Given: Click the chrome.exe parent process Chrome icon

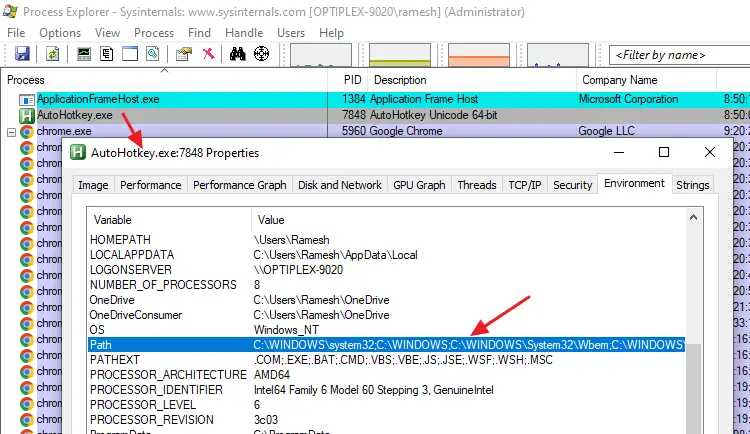Looking at the screenshot, I should tap(26, 131).
